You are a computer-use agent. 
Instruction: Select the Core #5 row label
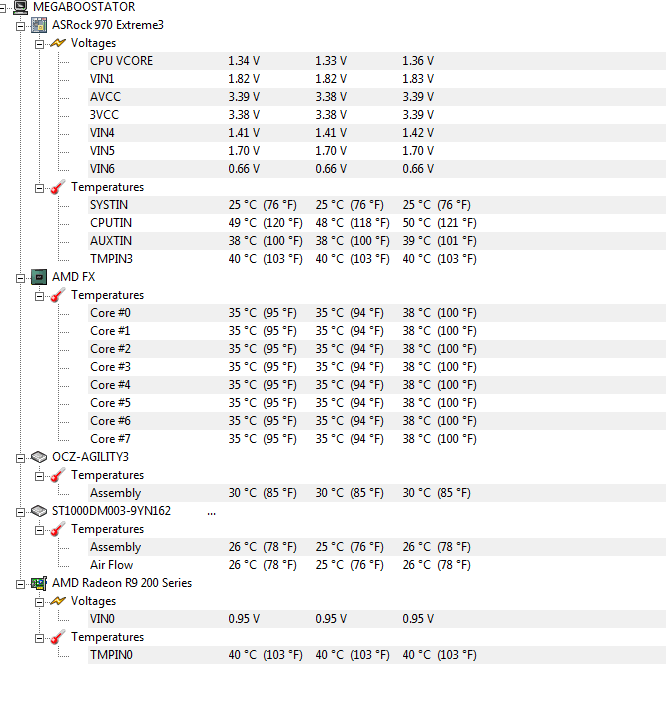pyautogui.click(x=110, y=403)
